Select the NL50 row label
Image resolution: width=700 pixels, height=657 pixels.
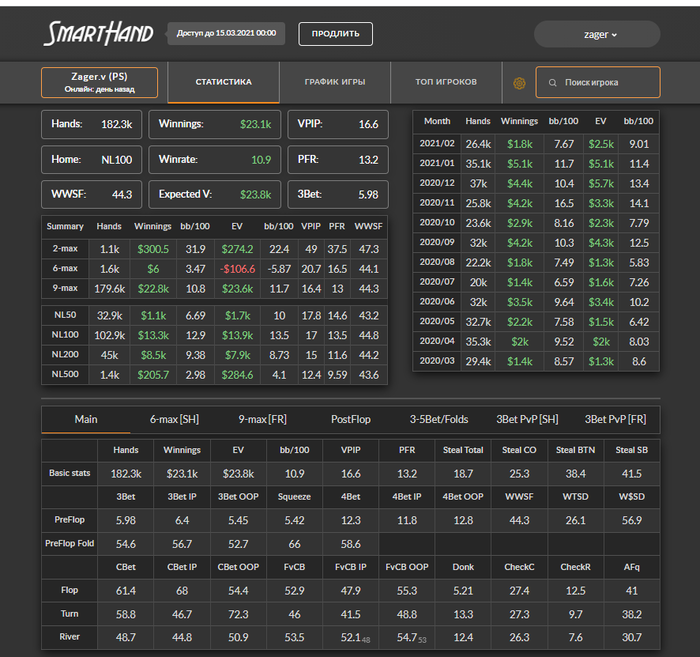65,315
